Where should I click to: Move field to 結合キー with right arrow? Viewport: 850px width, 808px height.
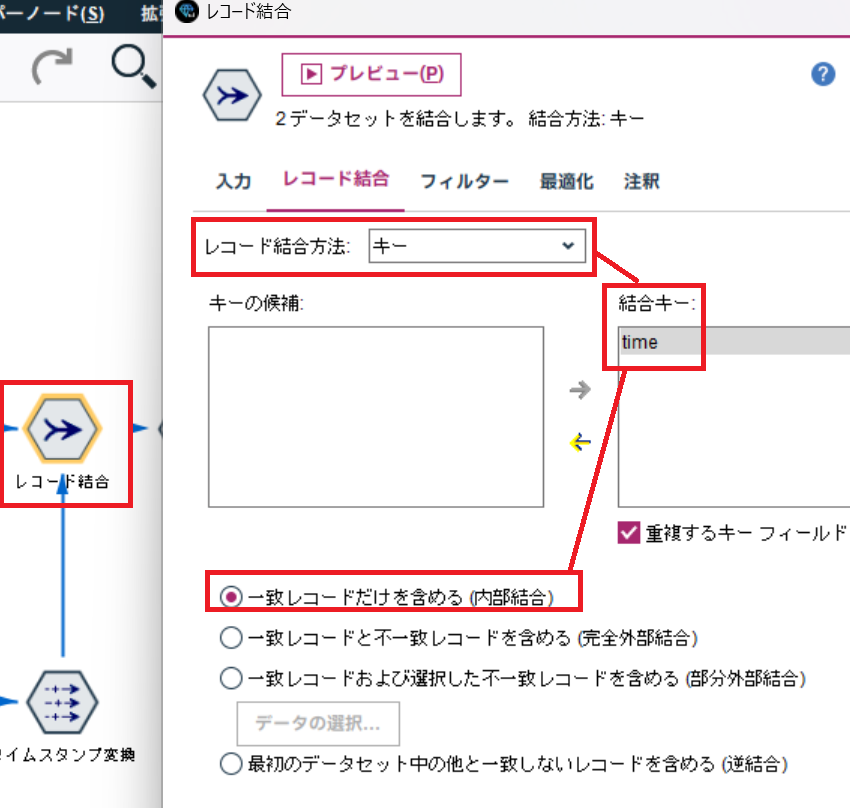[580, 389]
